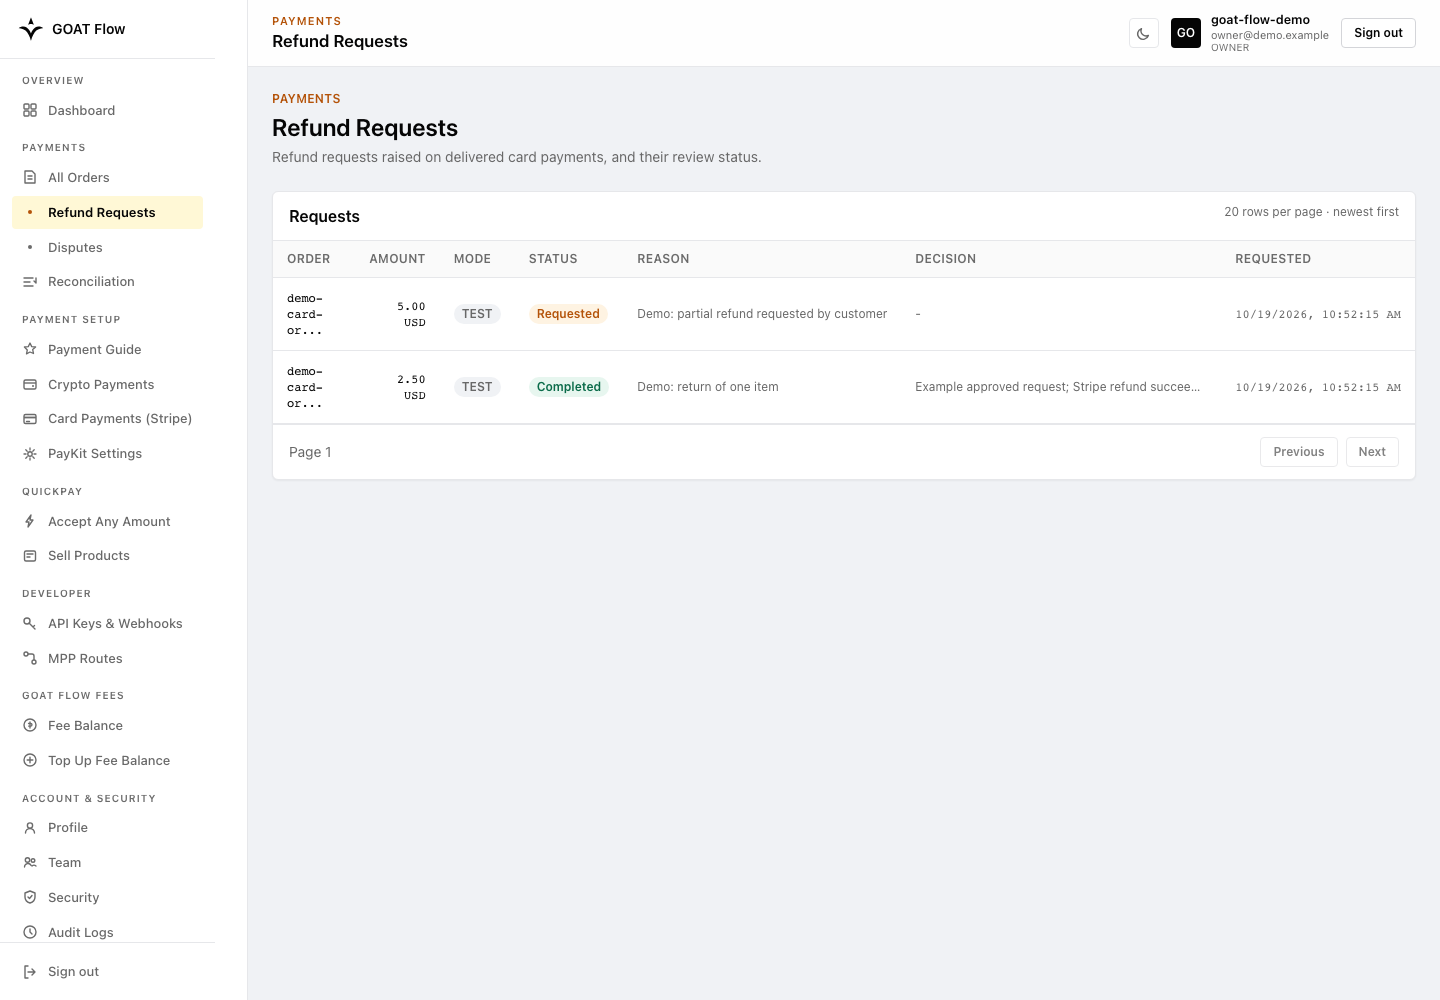Click the sidebar Sign out link text
1440x1000 pixels.
(74, 972)
